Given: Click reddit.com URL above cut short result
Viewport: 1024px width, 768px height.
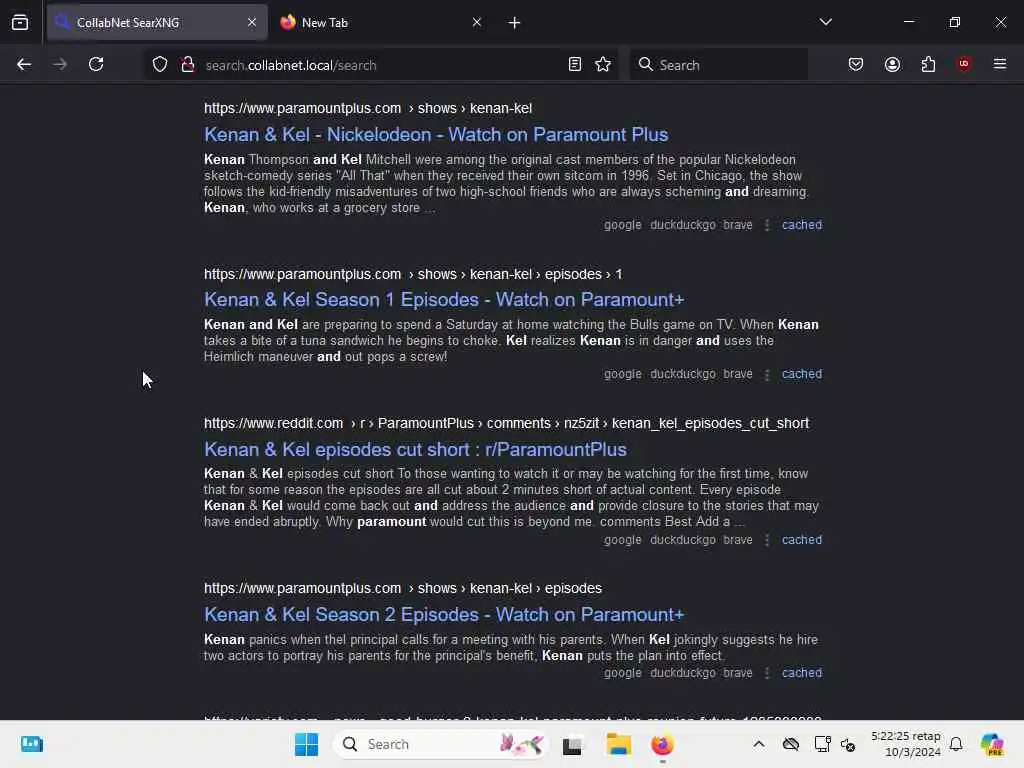Looking at the screenshot, I should [x=506, y=423].
